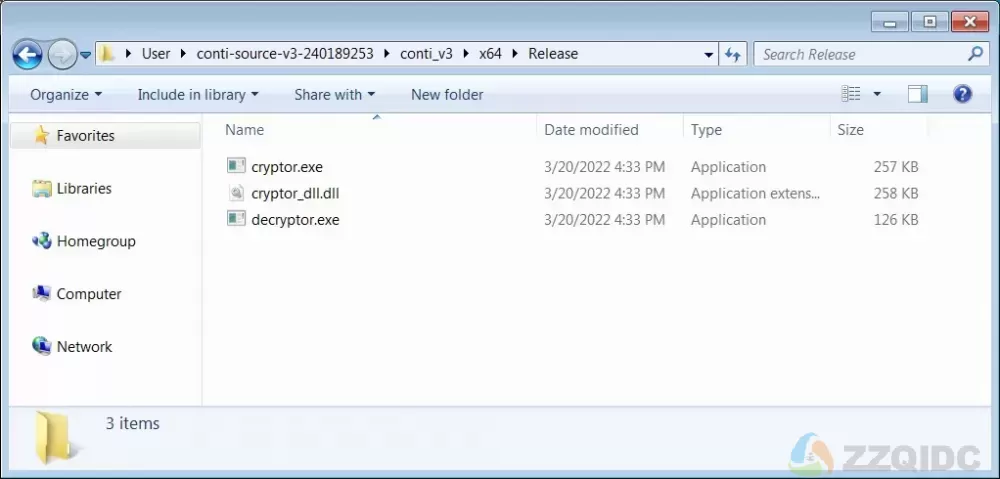This screenshot has height=479, width=1000.
Task: Click the cryptor_dll.dll file icon
Action: (x=236, y=193)
